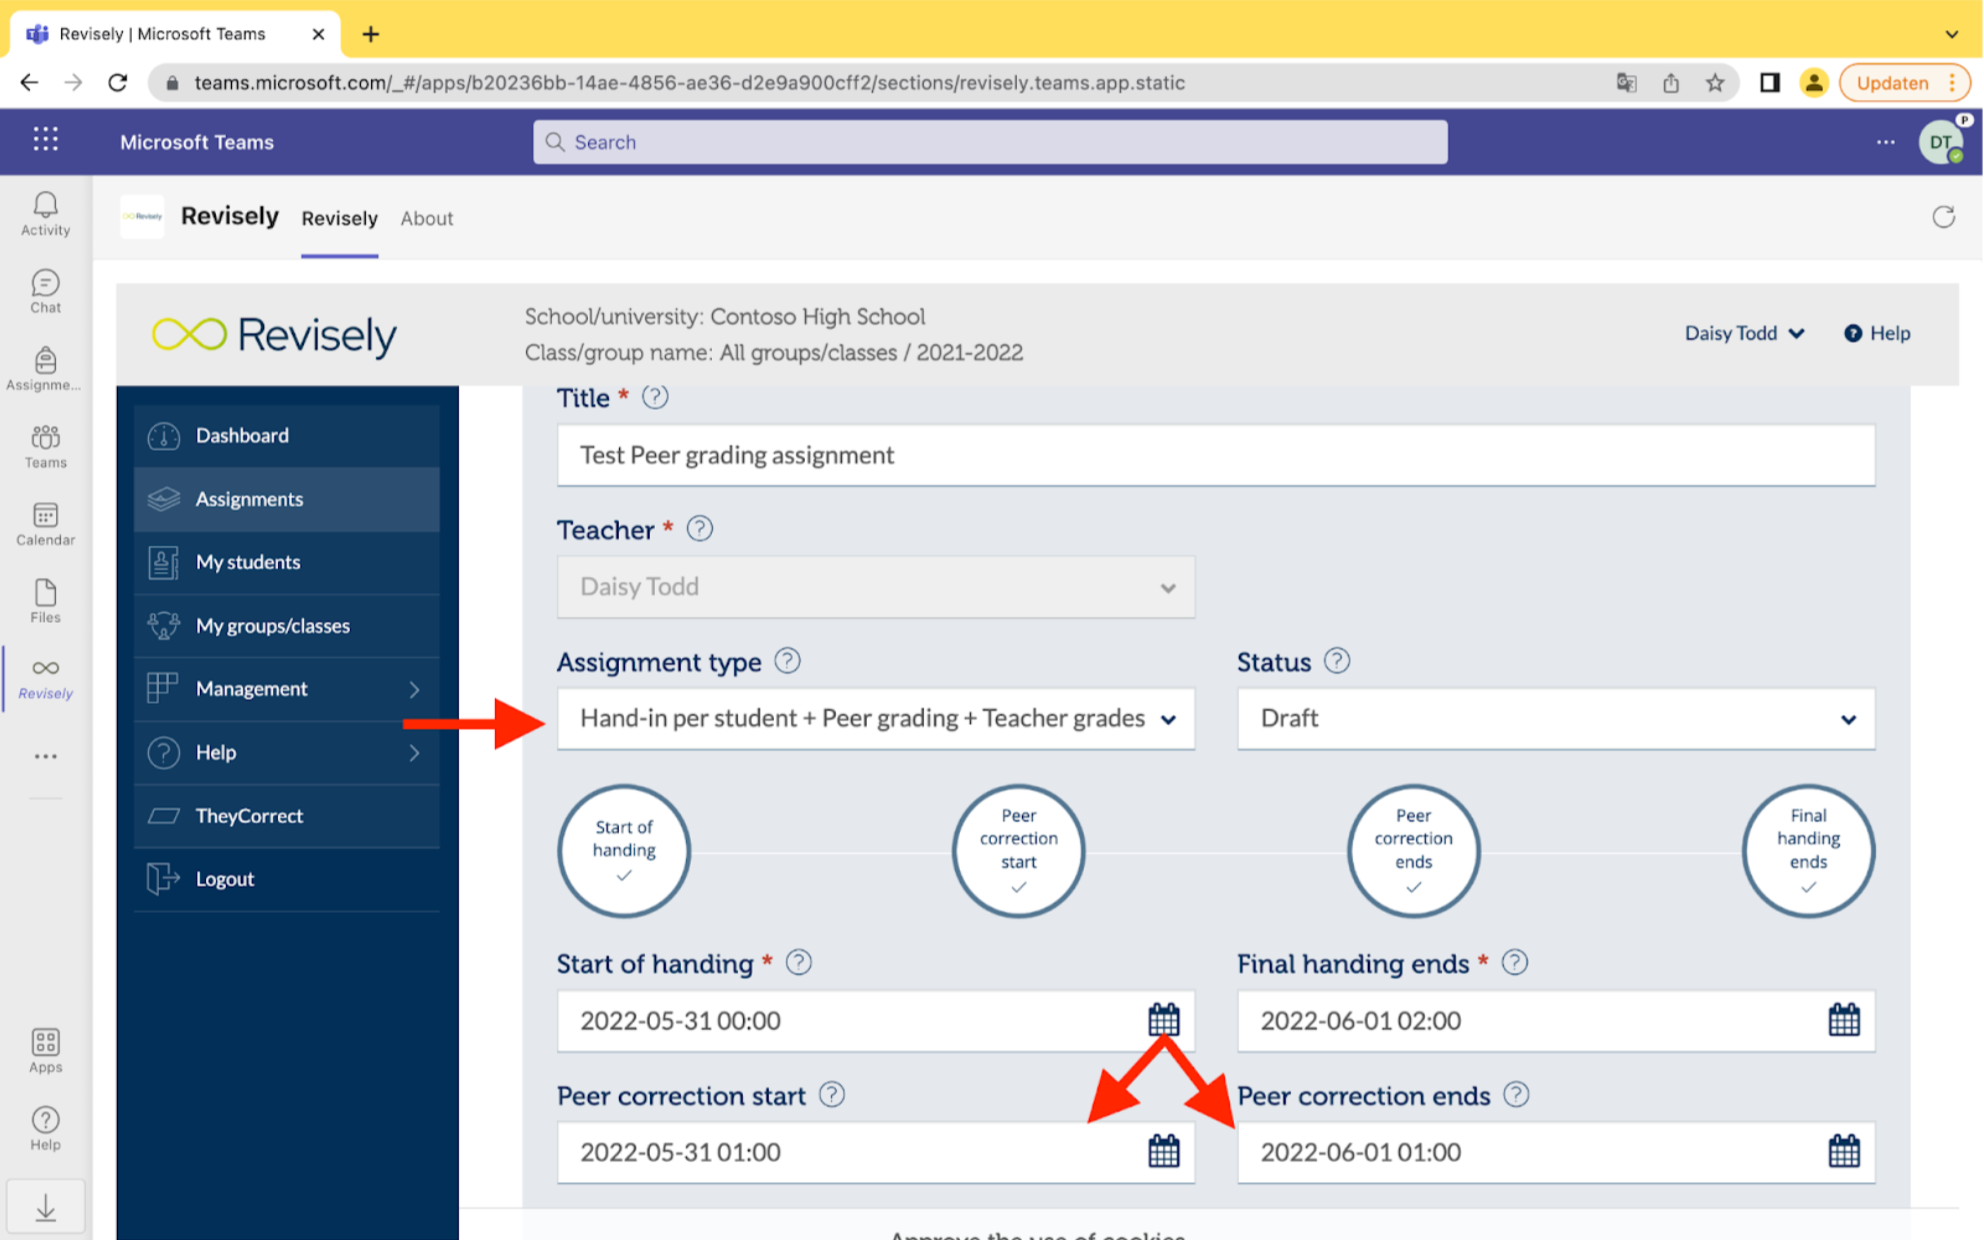Open the Teams Apps store icon
The width and height of the screenshot is (1984, 1240).
tap(45, 1051)
